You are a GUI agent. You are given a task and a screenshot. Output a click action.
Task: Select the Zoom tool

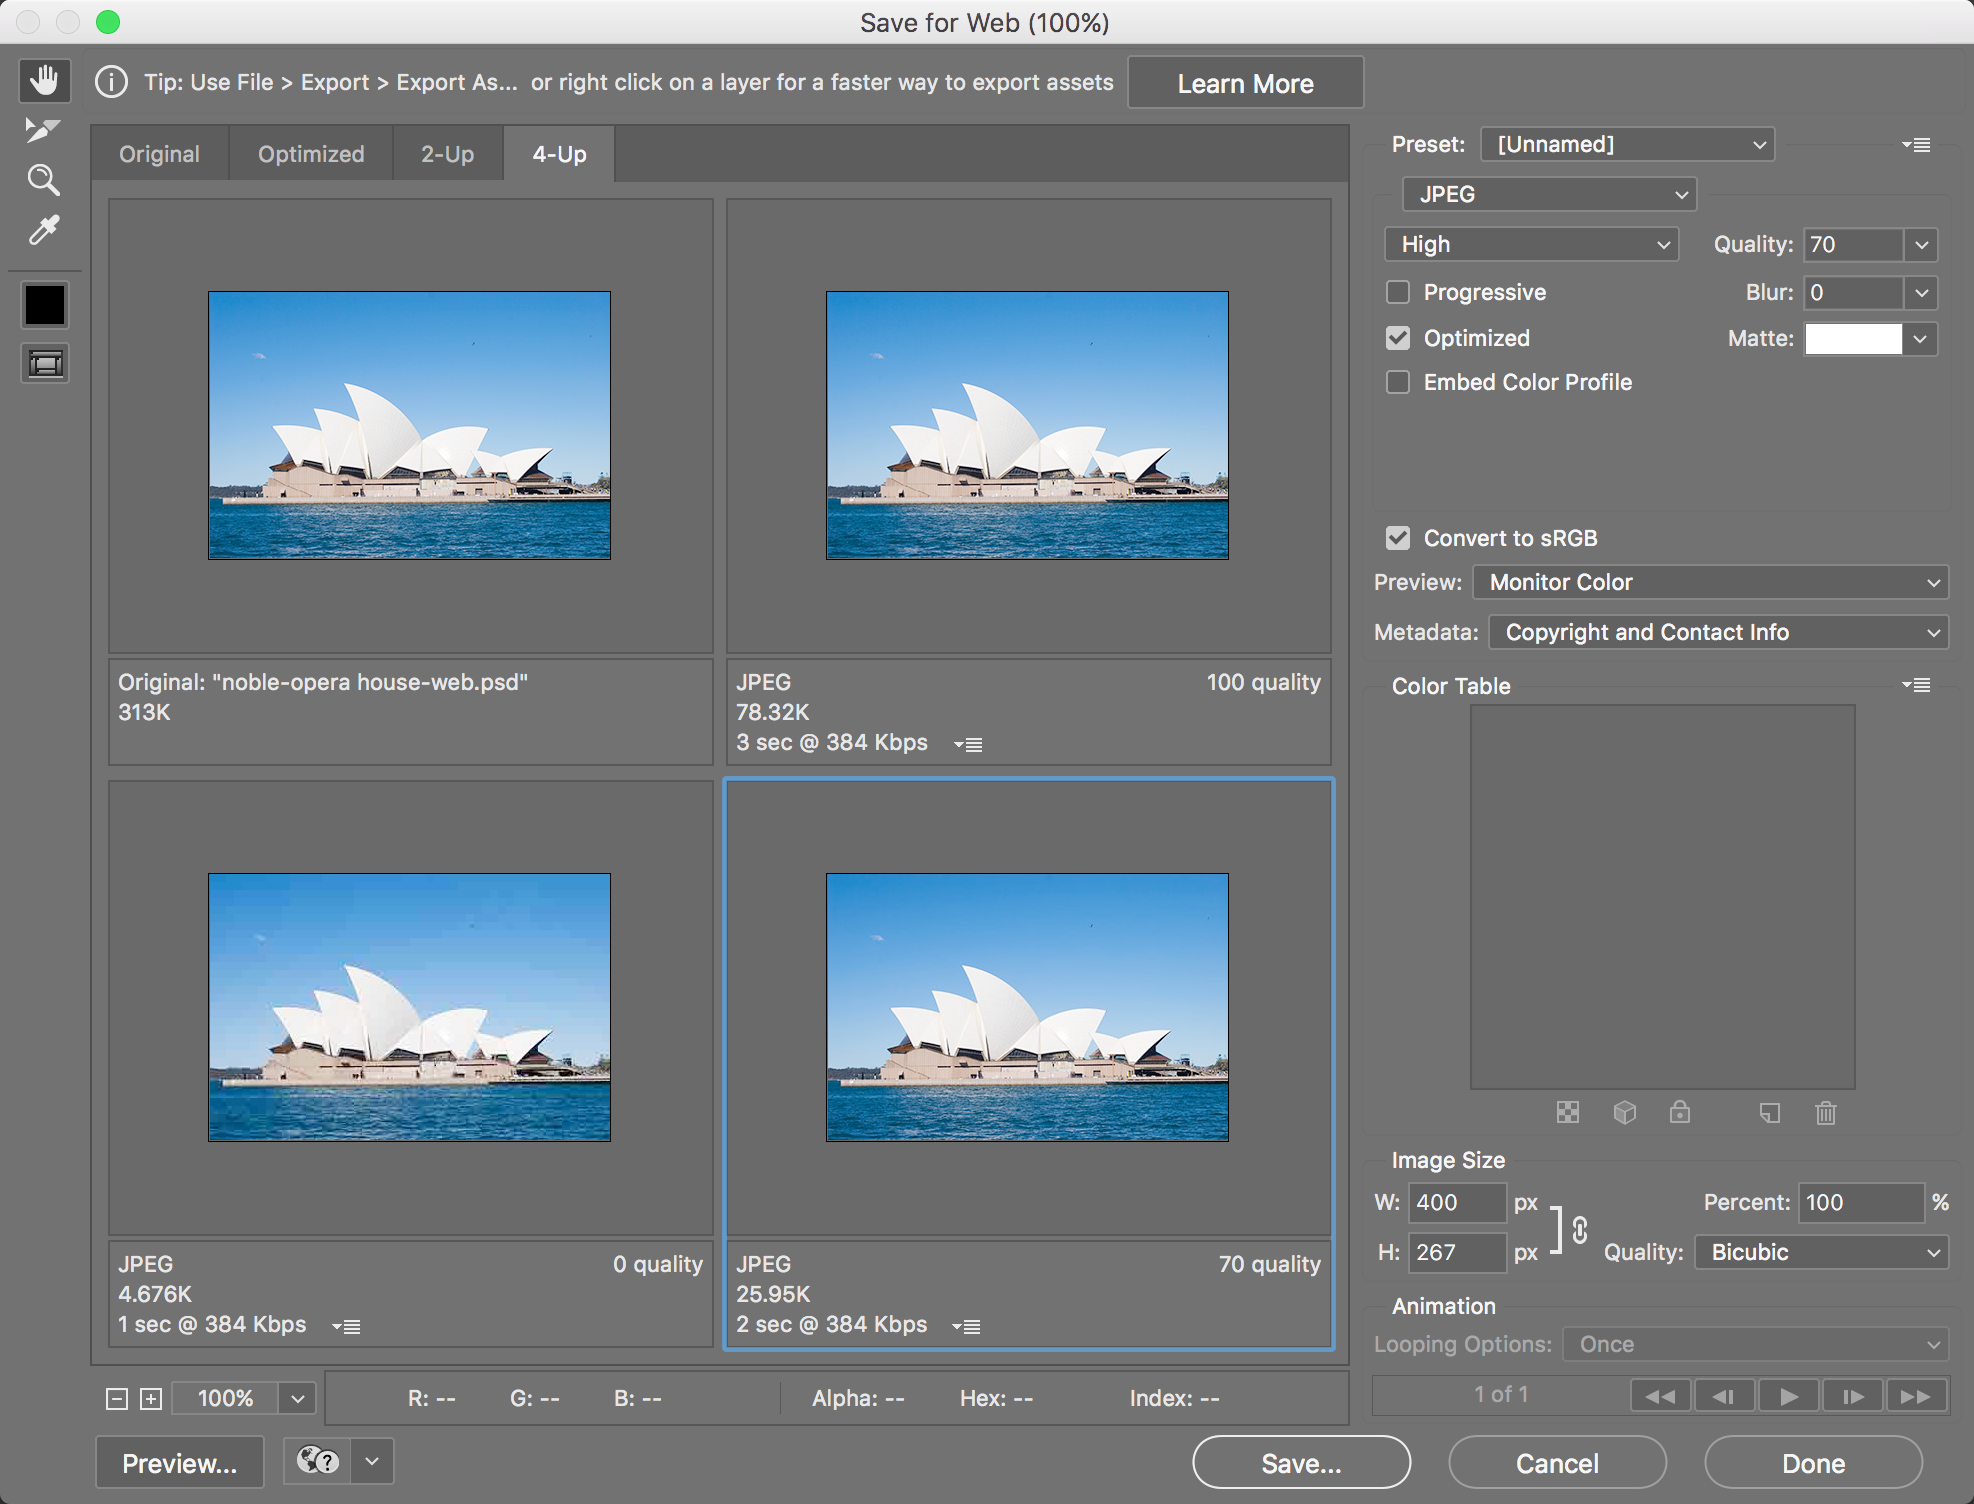click(44, 181)
